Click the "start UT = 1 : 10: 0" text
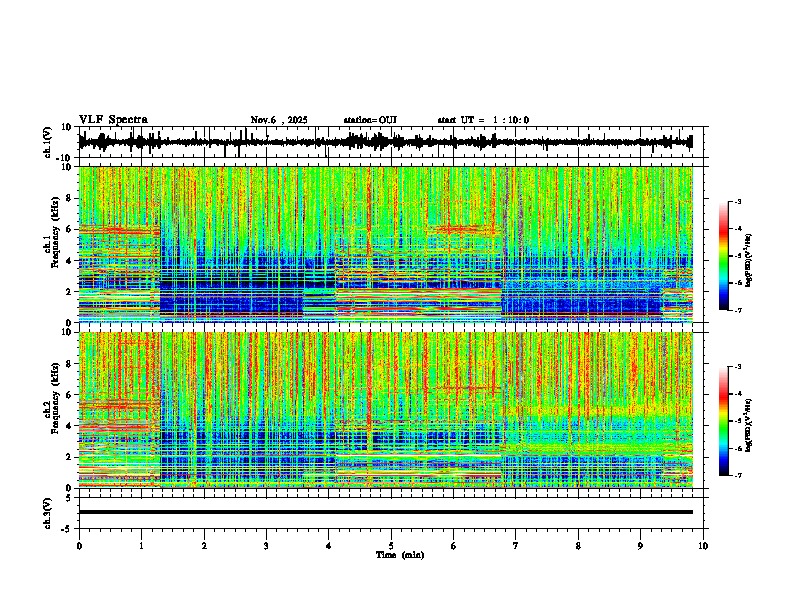This screenshot has height=612, width=792. point(483,120)
